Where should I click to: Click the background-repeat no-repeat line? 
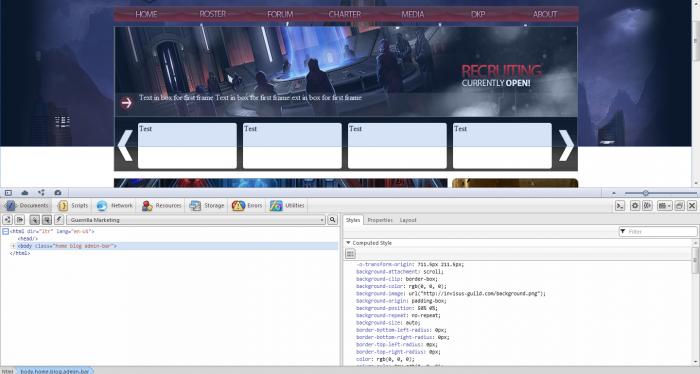[398, 316]
